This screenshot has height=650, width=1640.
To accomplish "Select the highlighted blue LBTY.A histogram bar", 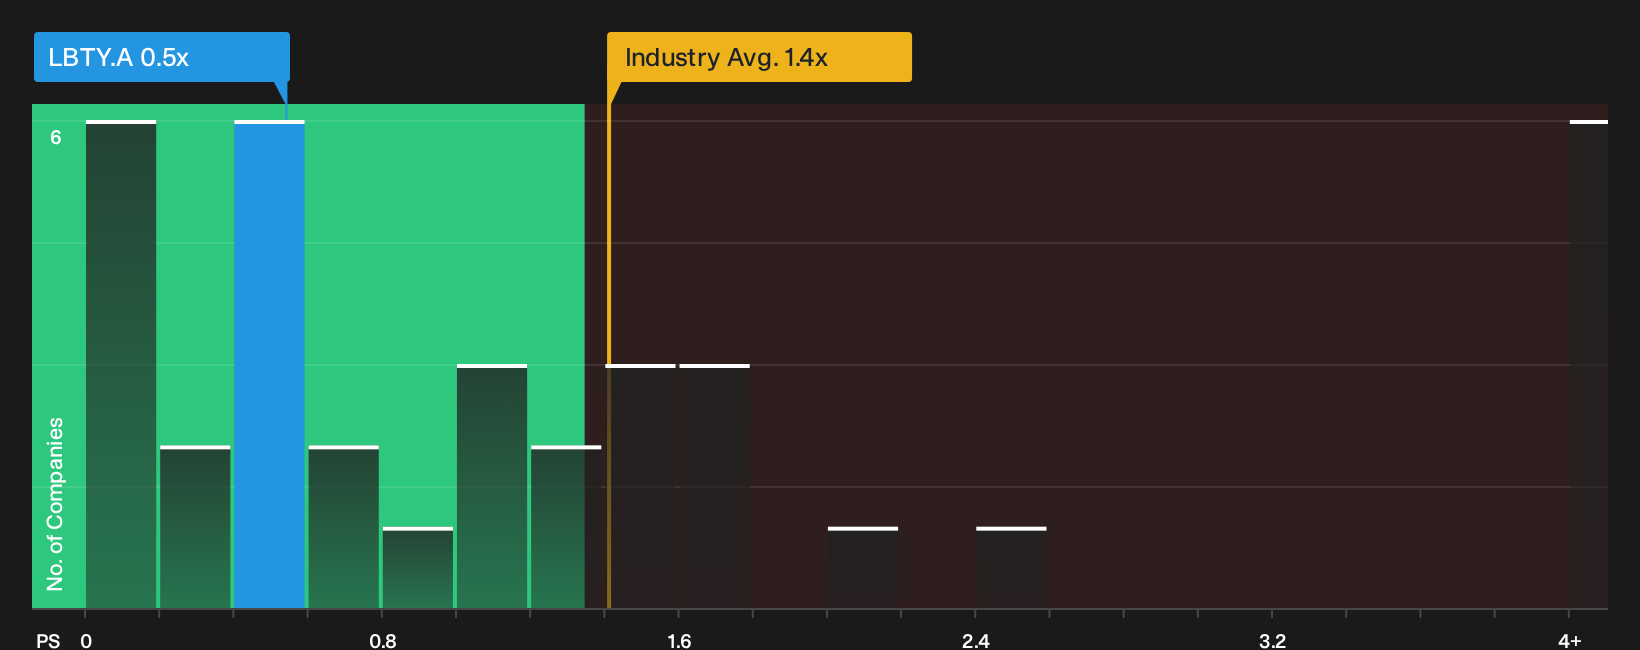I will point(269,365).
